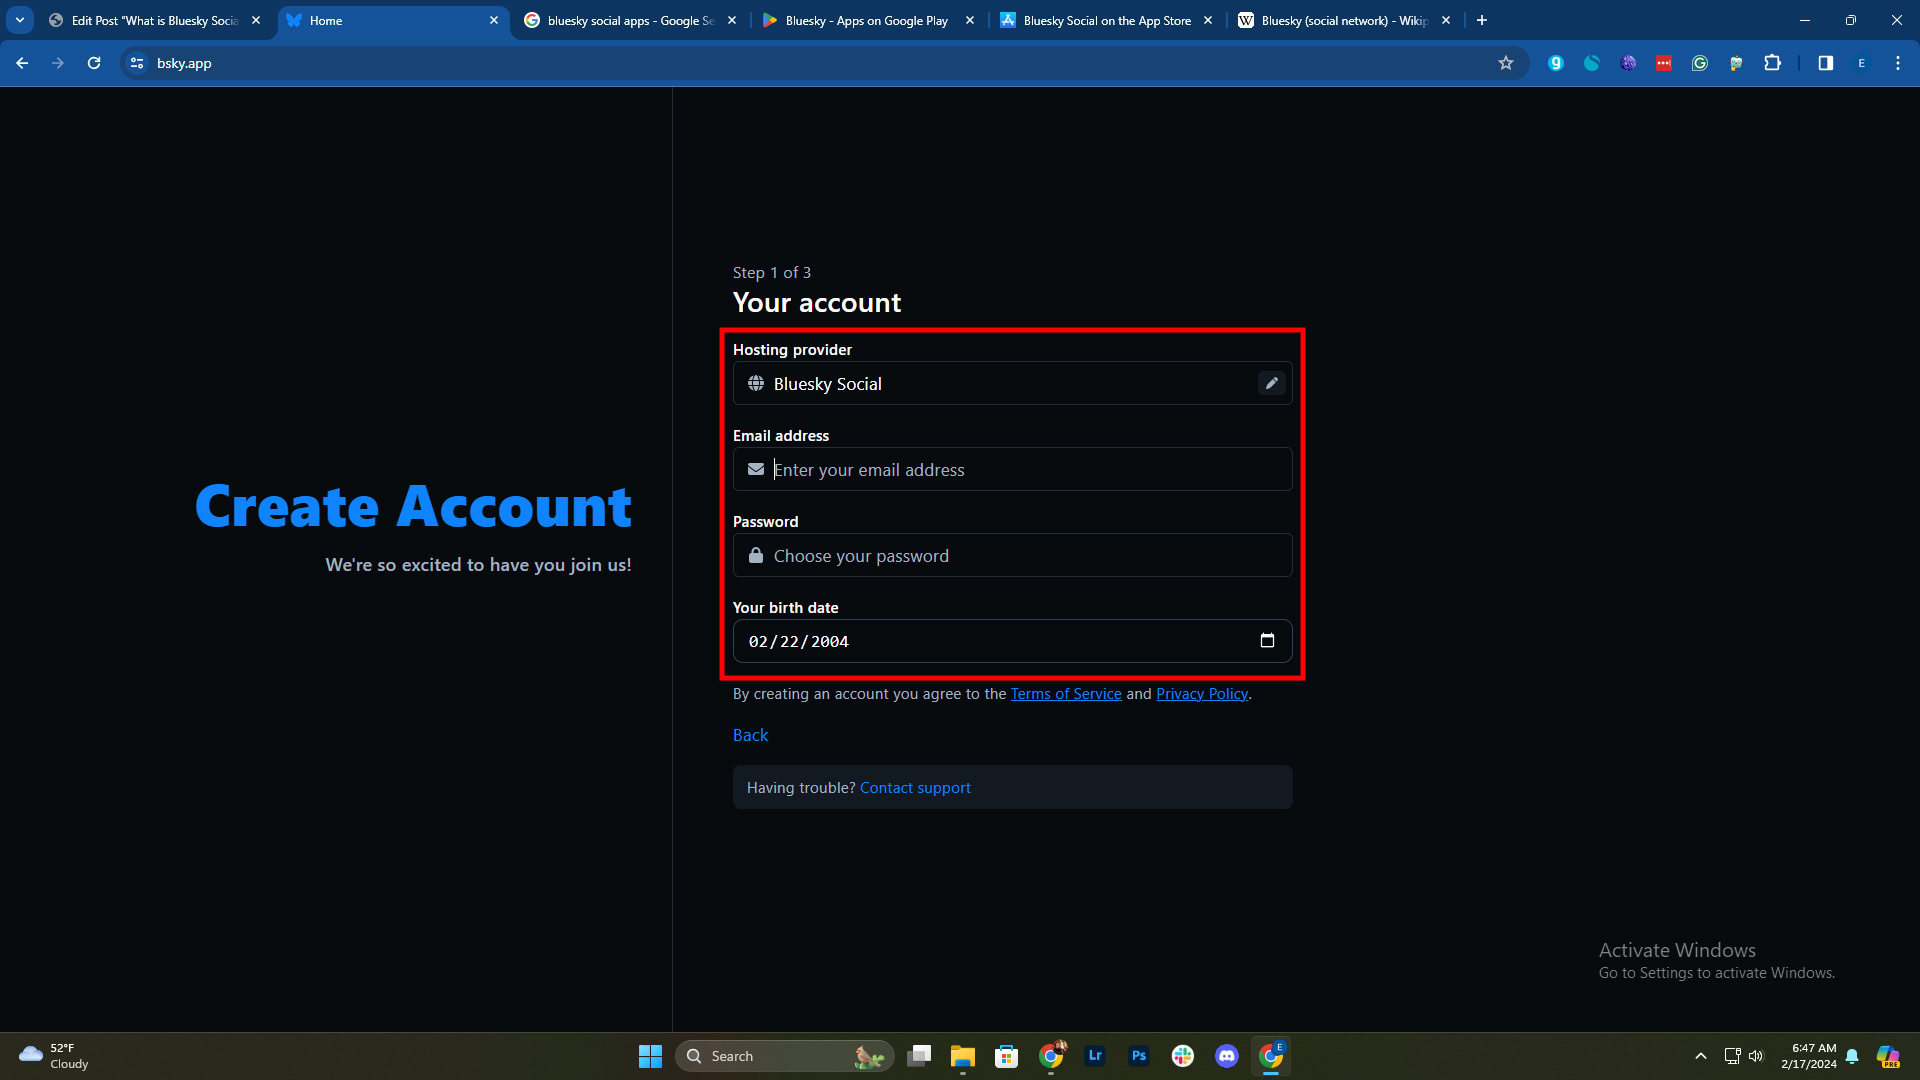Reload the bsky.app page
Image resolution: width=1920 pixels, height=1080 pixels.
click(x=94, y=63)
